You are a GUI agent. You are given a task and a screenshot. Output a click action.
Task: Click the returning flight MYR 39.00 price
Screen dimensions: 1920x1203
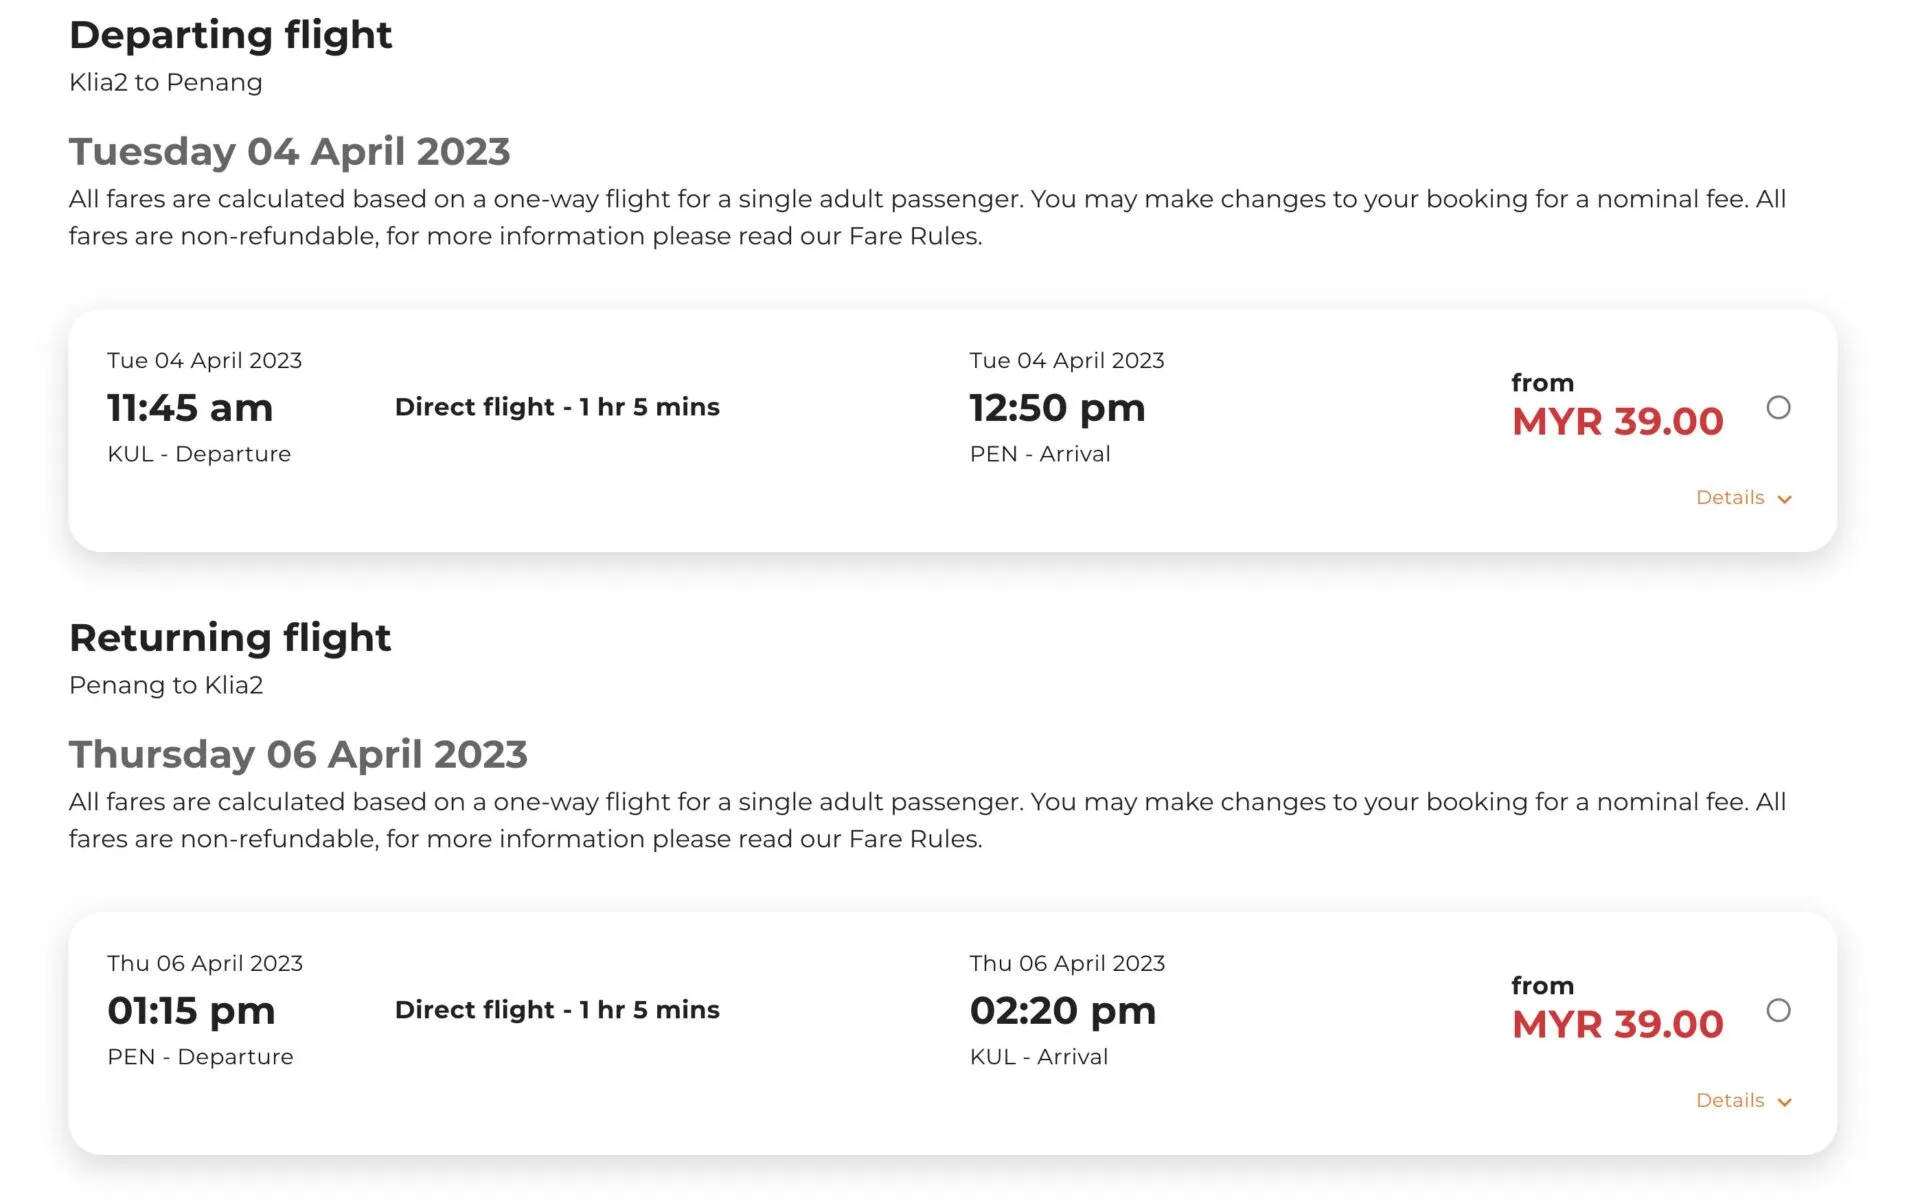click(x=1617, y=1024)
